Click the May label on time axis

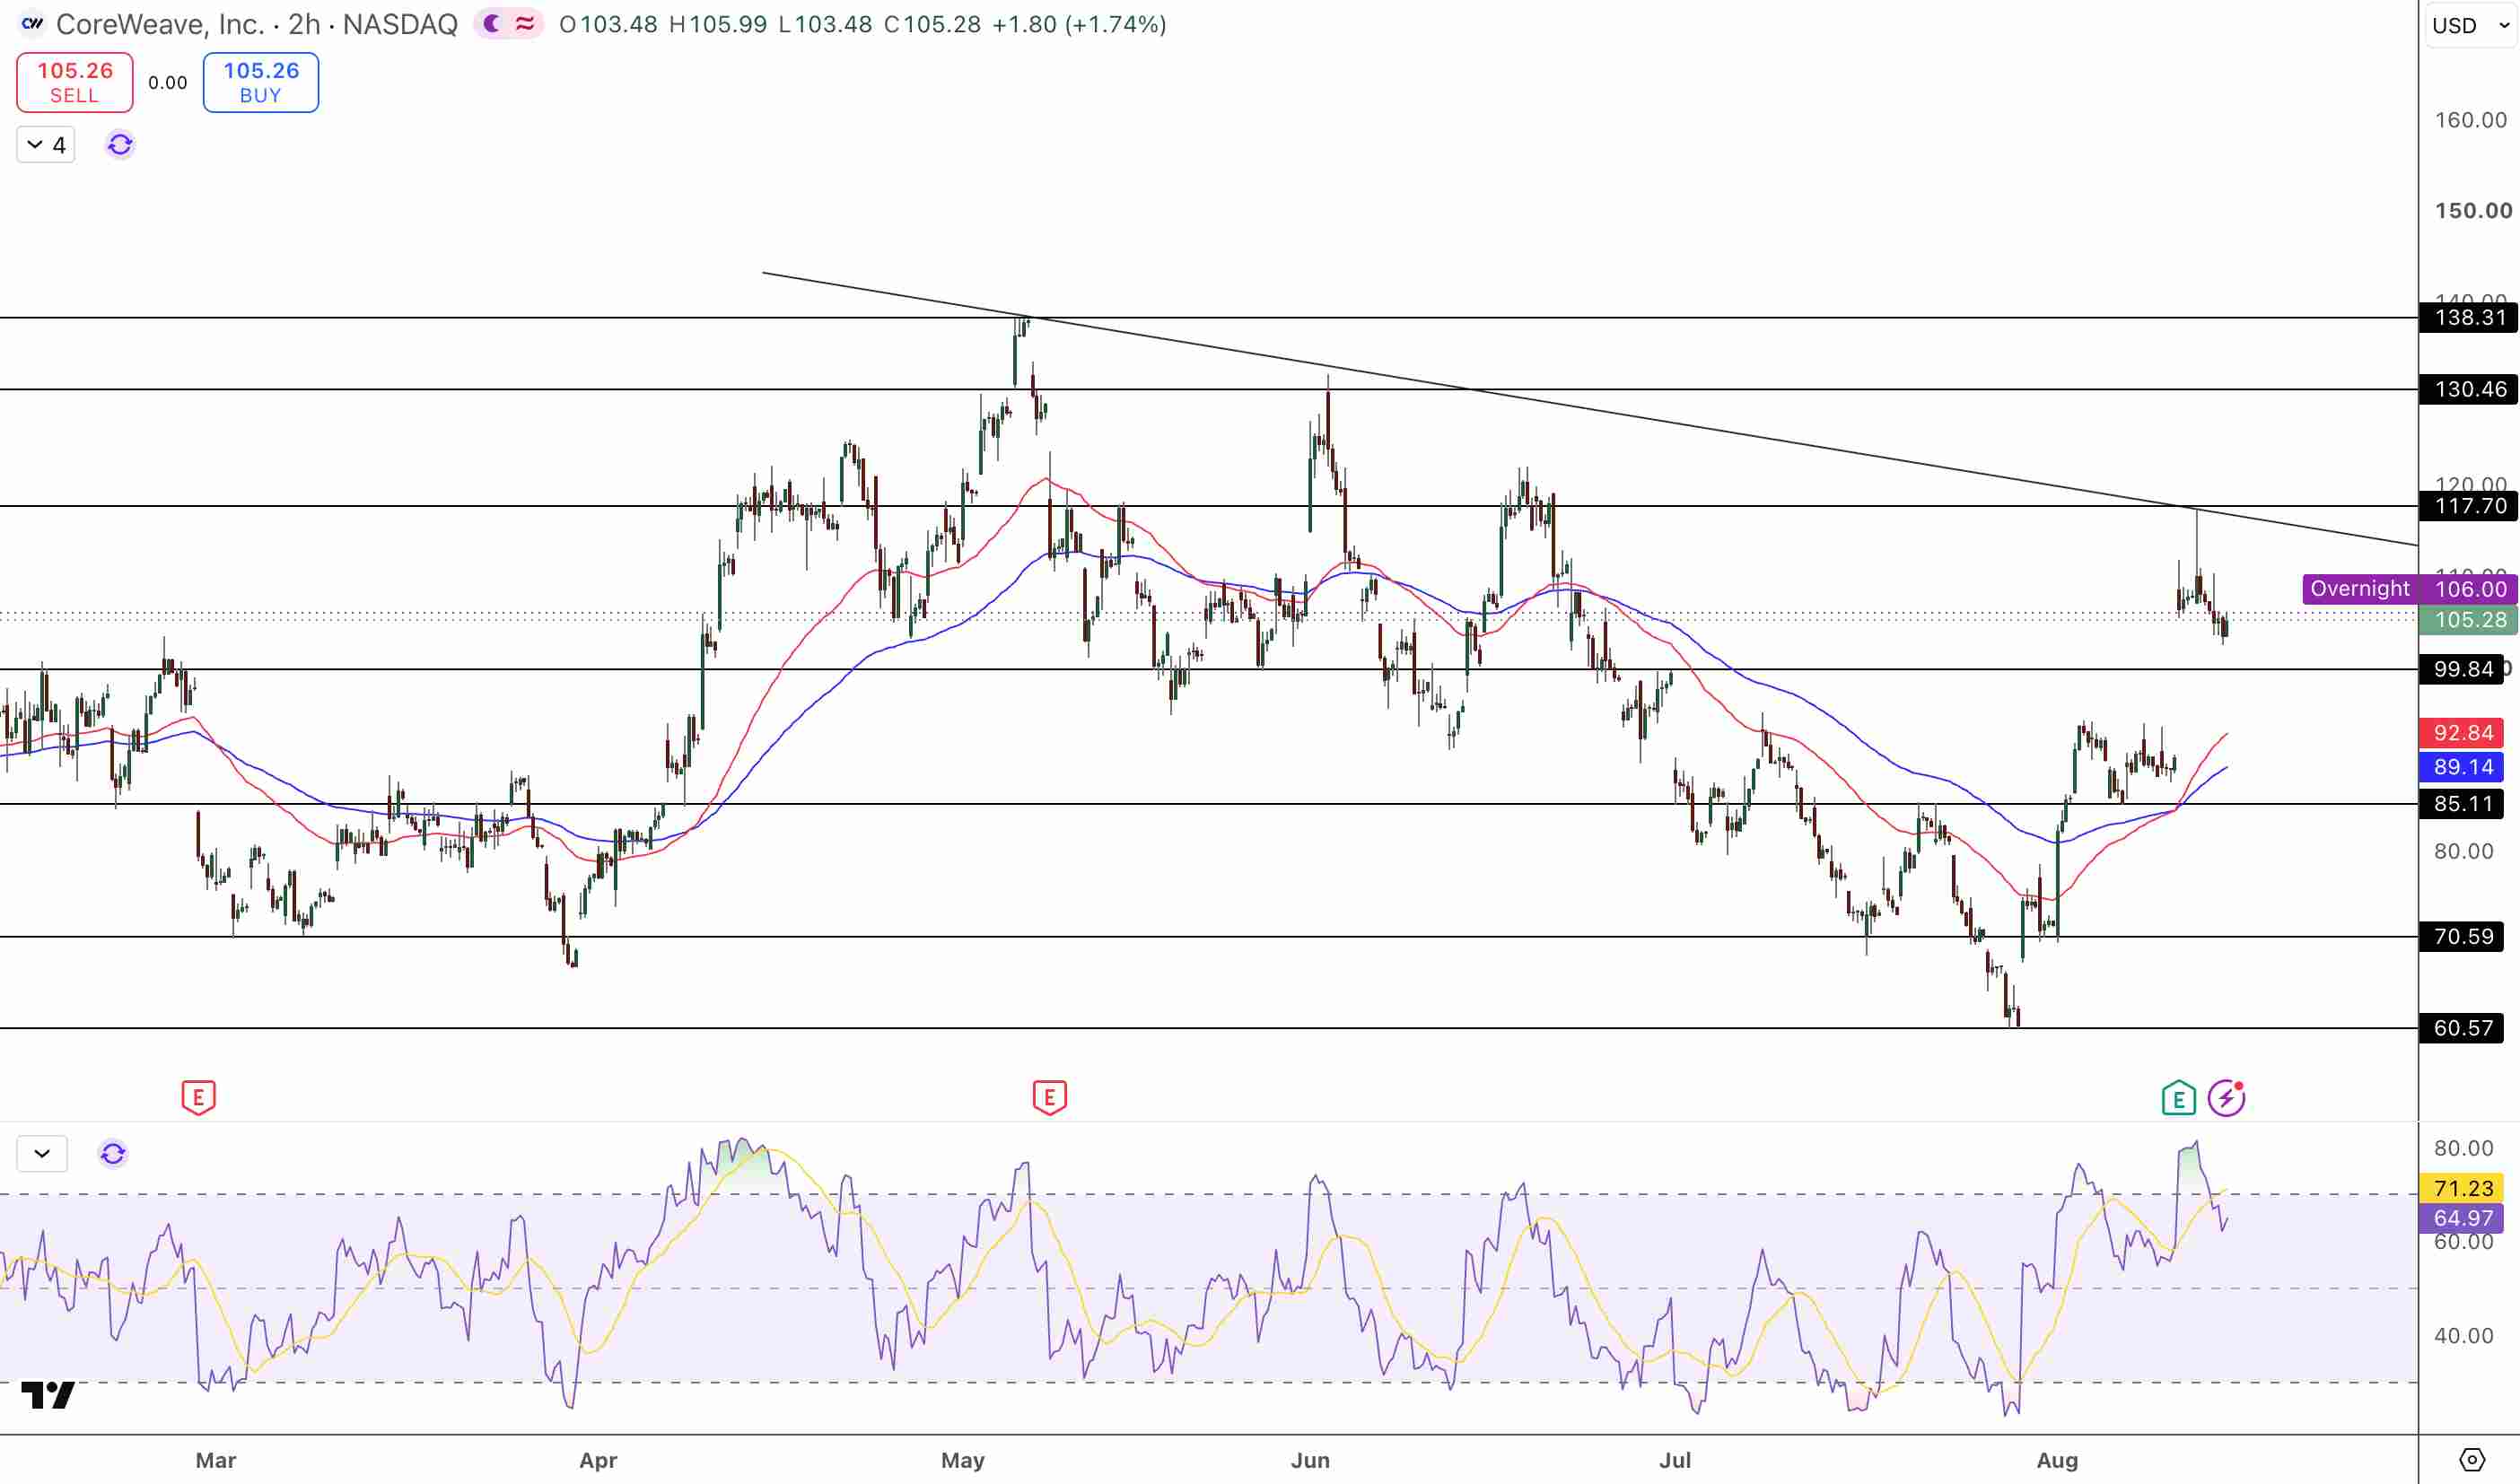point(963,1460)
